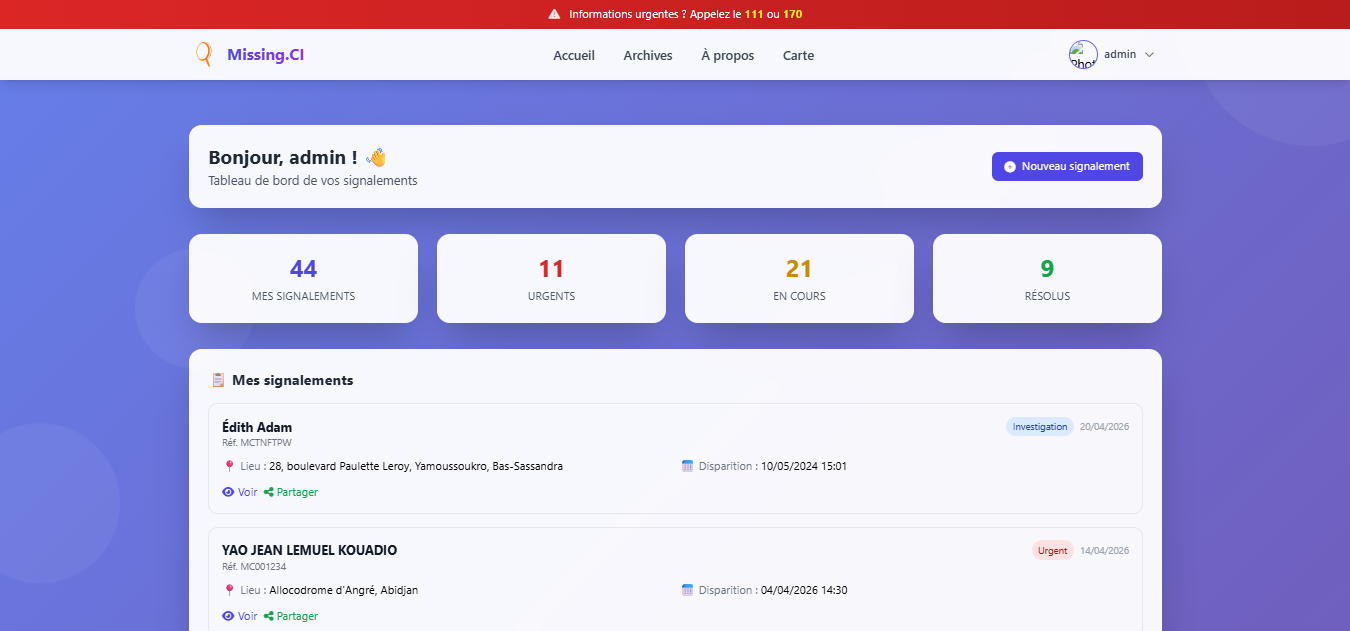1350x631 pixels.
Task: Expand the admin user dropdown chevron
Action: (x=1149, y=55)
